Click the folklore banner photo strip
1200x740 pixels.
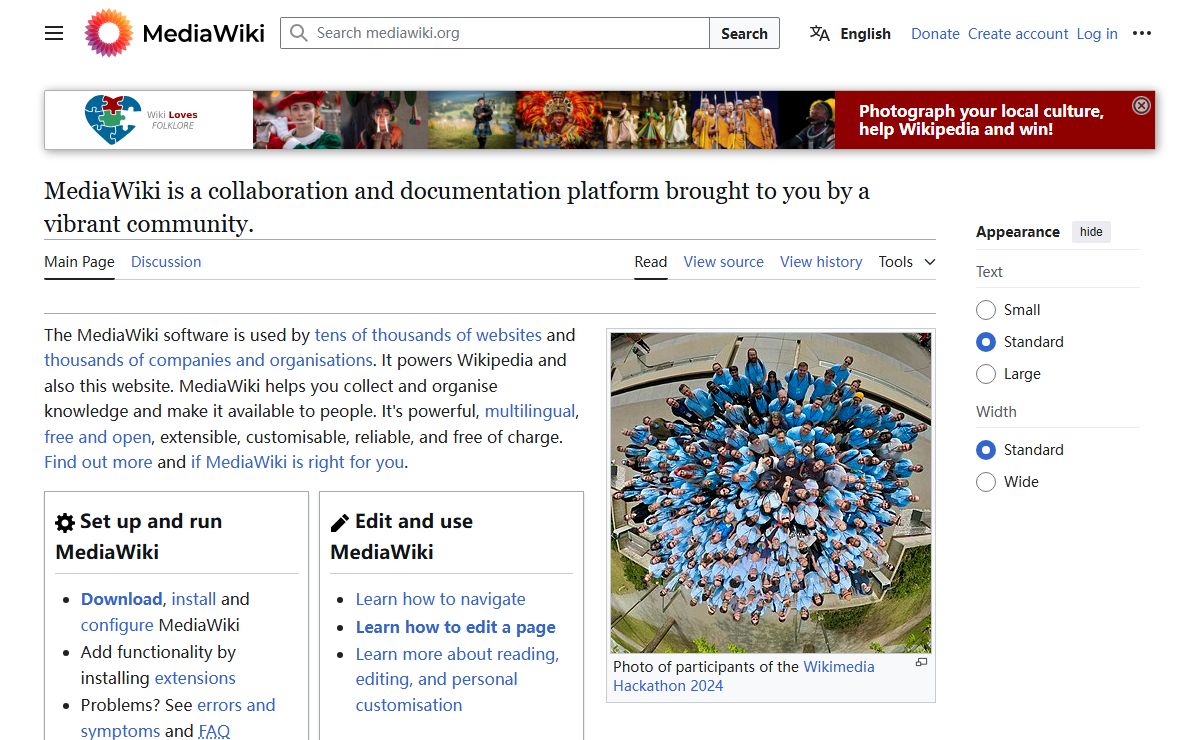(544, 120)
